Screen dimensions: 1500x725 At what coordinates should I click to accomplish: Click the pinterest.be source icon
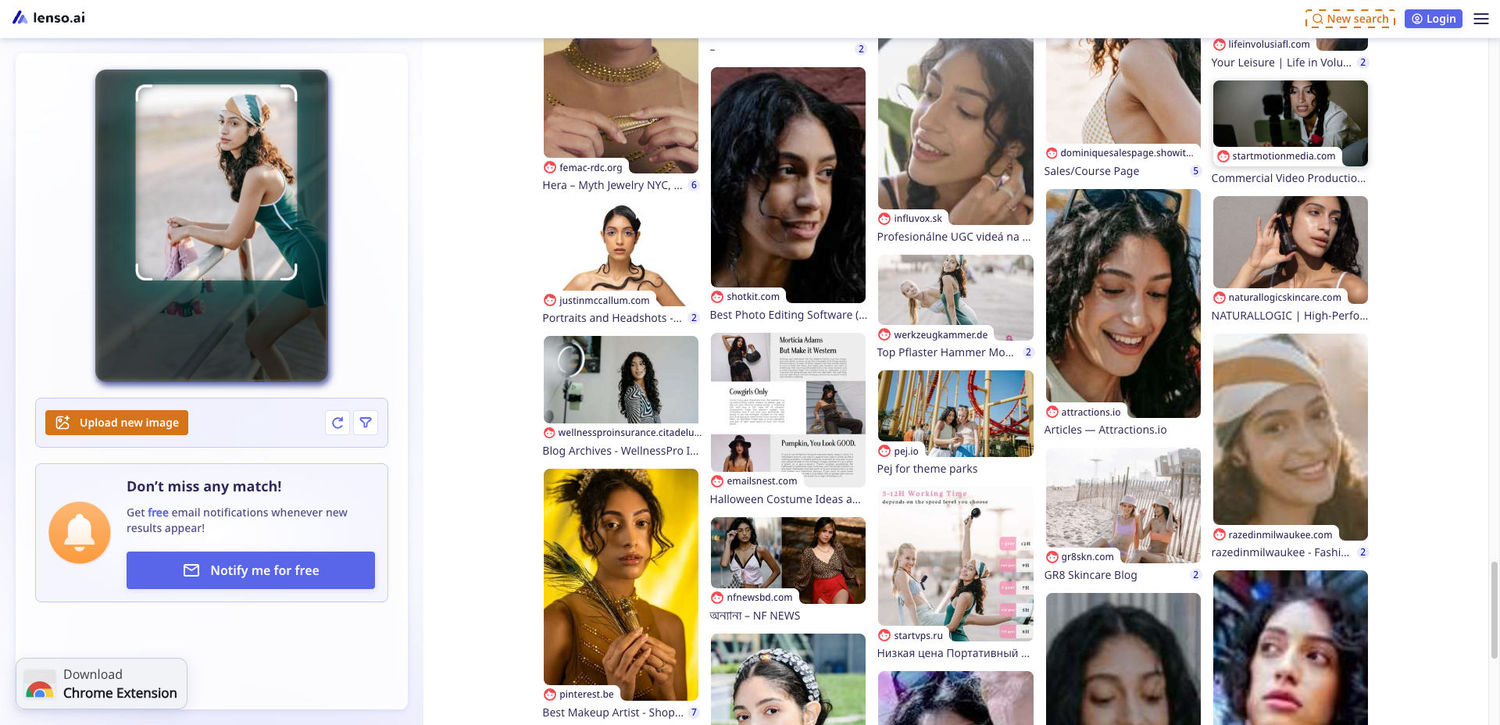pyautogui.click(x=550, y=694)
